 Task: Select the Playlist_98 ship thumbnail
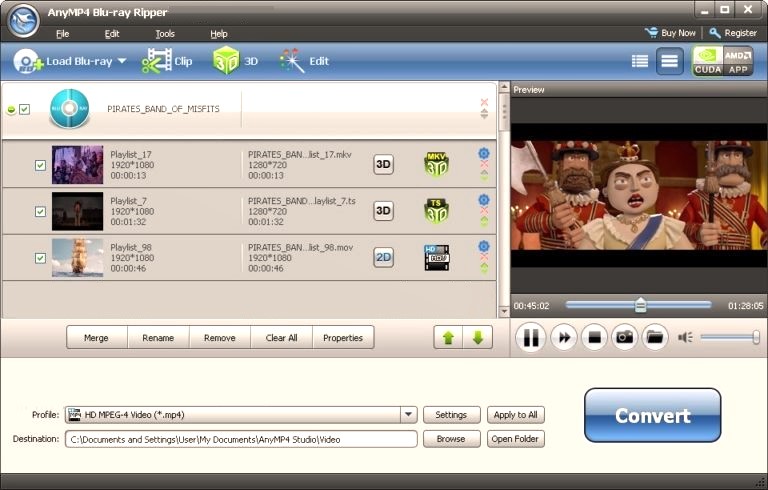77,258
